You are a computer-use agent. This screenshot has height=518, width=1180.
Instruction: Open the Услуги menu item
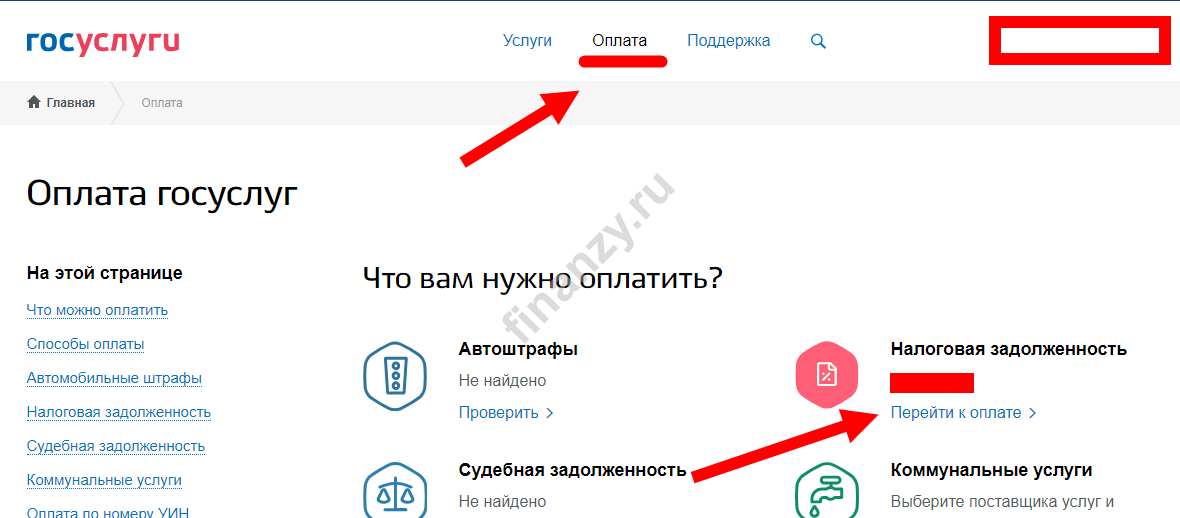pyautogui.click(x=527, y=41)
